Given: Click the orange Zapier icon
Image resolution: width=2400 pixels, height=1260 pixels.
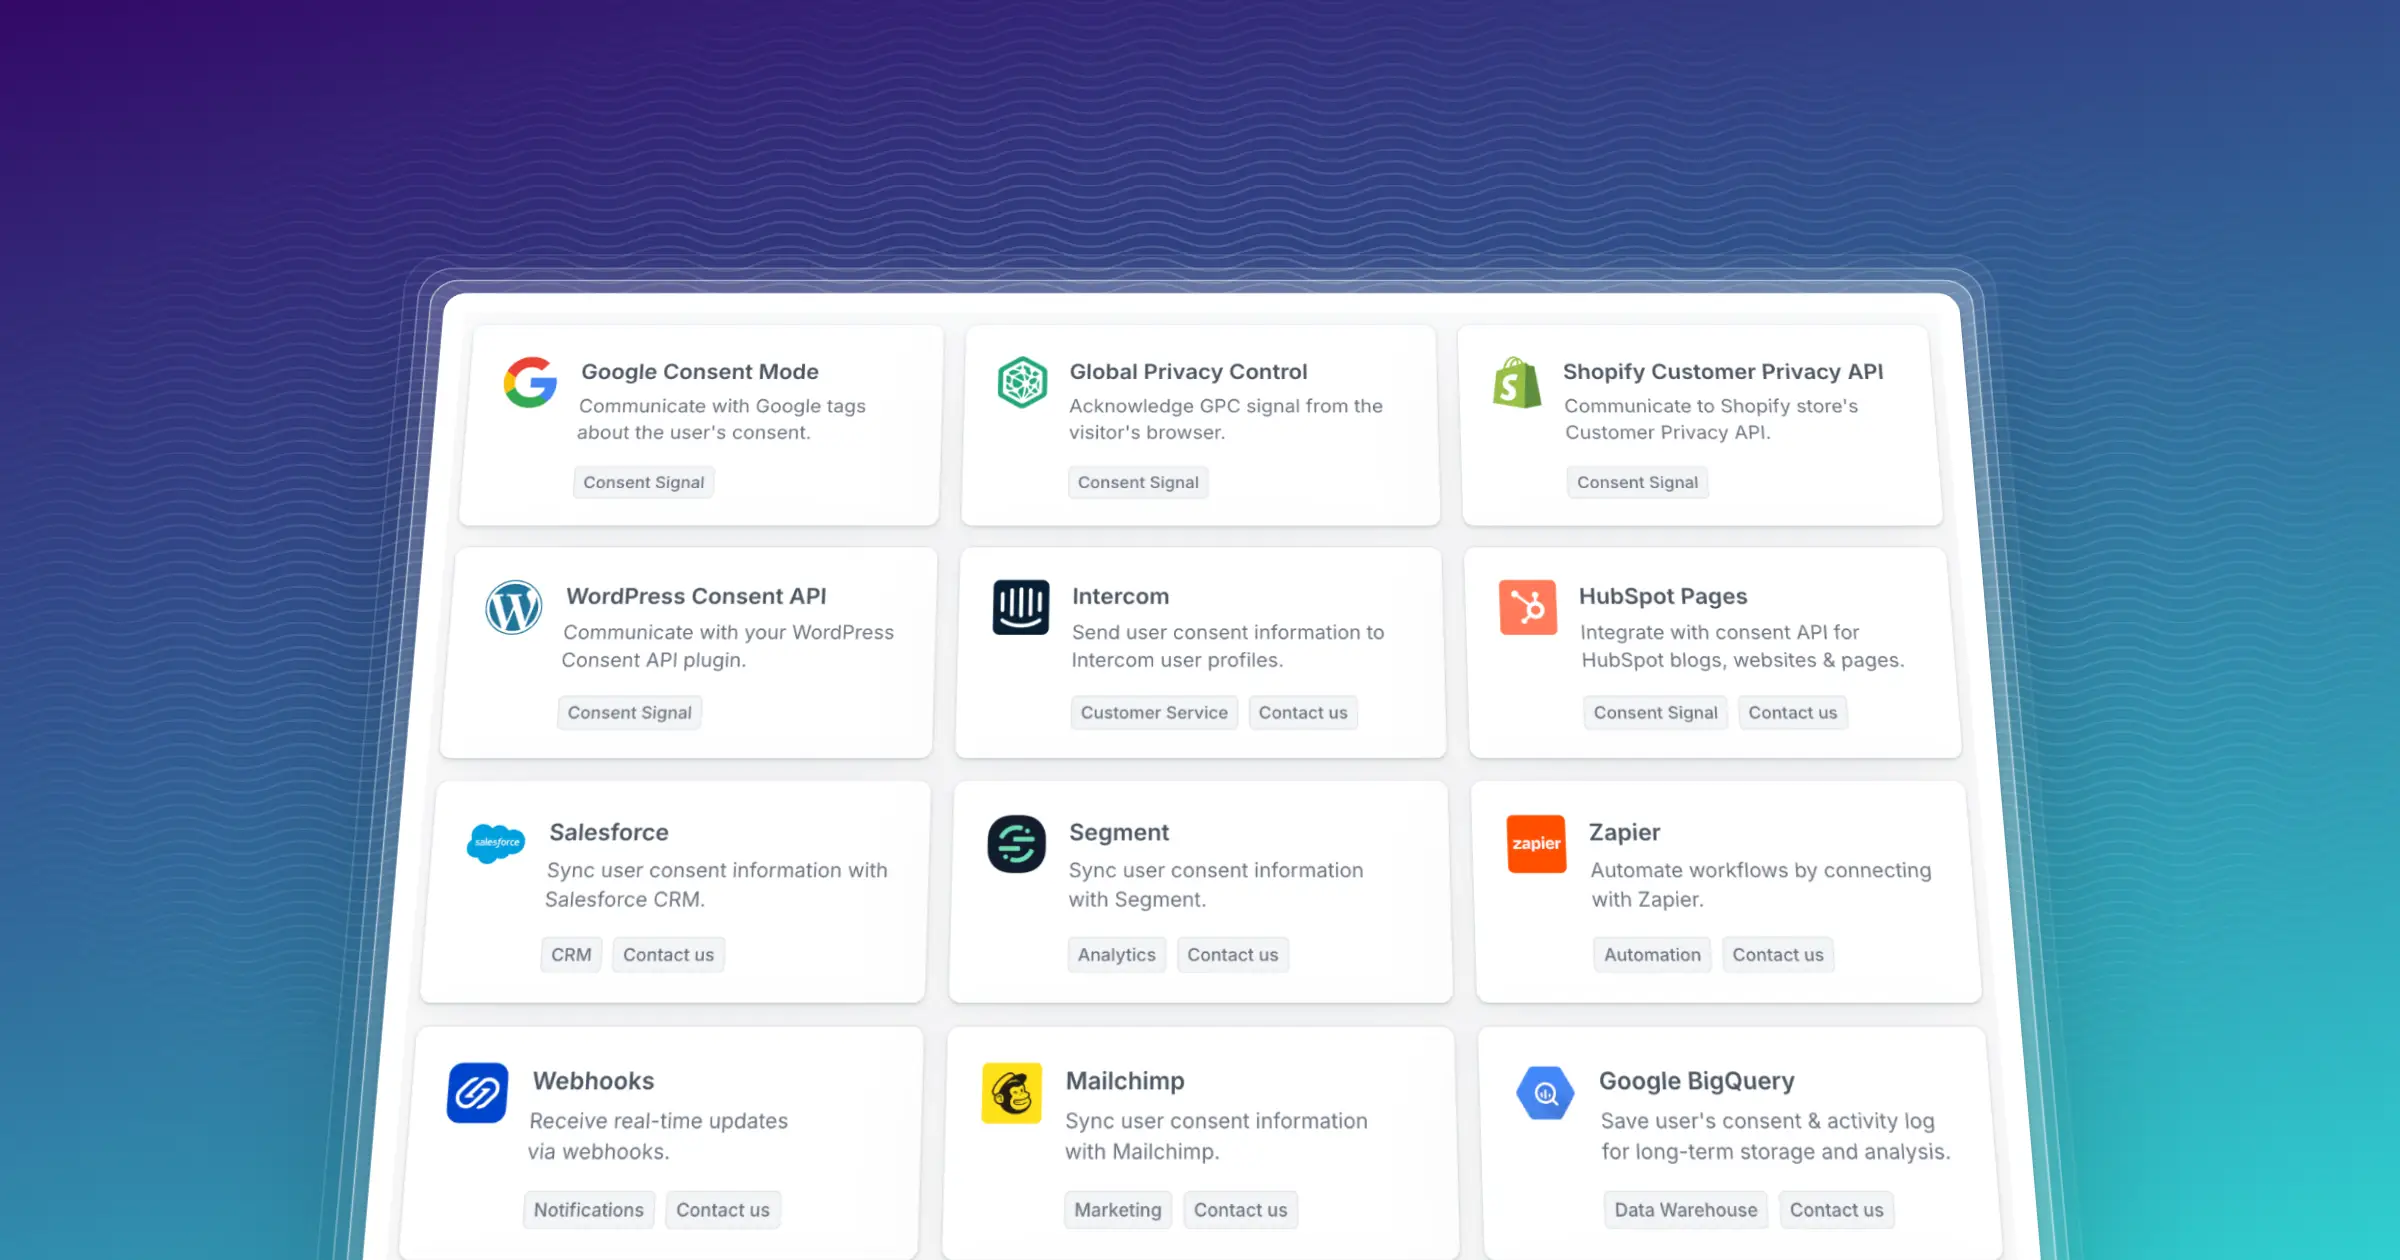Looking at the screenshot, I should pyautogui.click(x=1536, y=844).
